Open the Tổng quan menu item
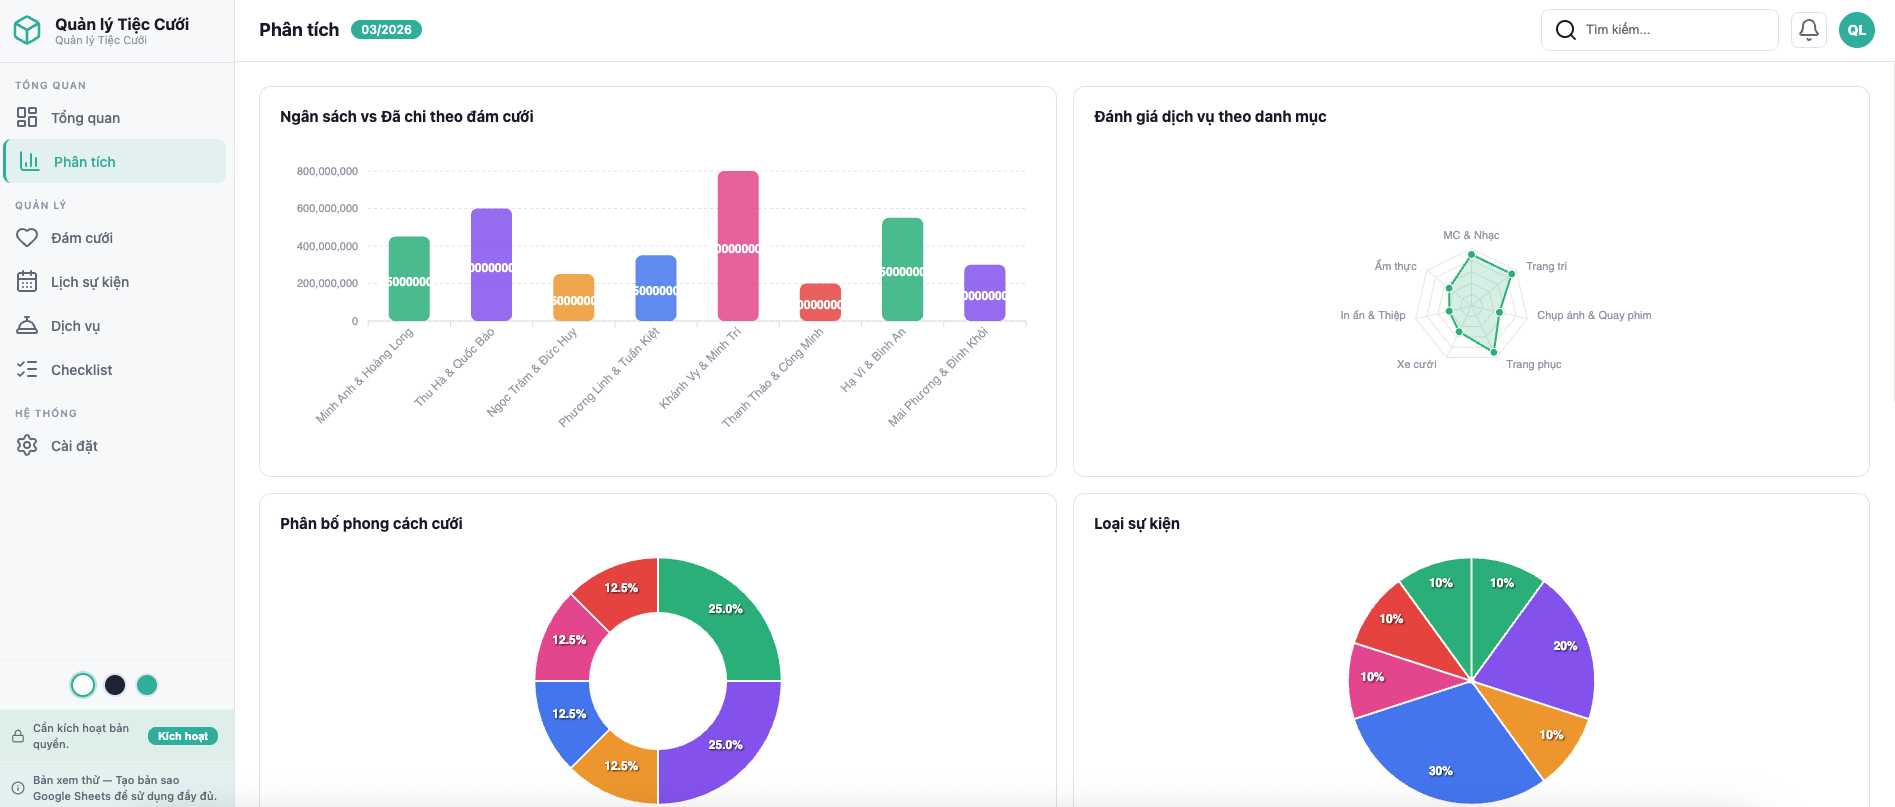1895x807 pixels. click(85, 118)
